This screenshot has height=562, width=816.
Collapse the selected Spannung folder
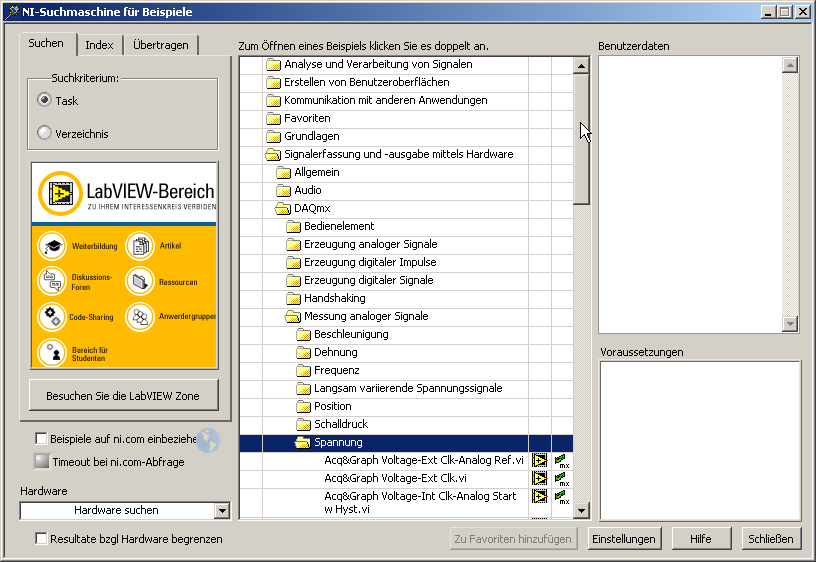[x=303, y=443]
